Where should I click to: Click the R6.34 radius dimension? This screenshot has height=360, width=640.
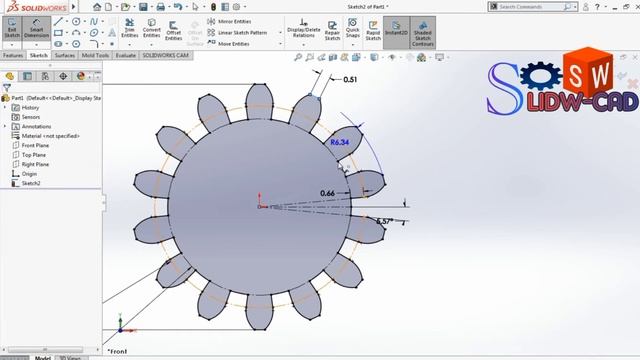(340, 142)
